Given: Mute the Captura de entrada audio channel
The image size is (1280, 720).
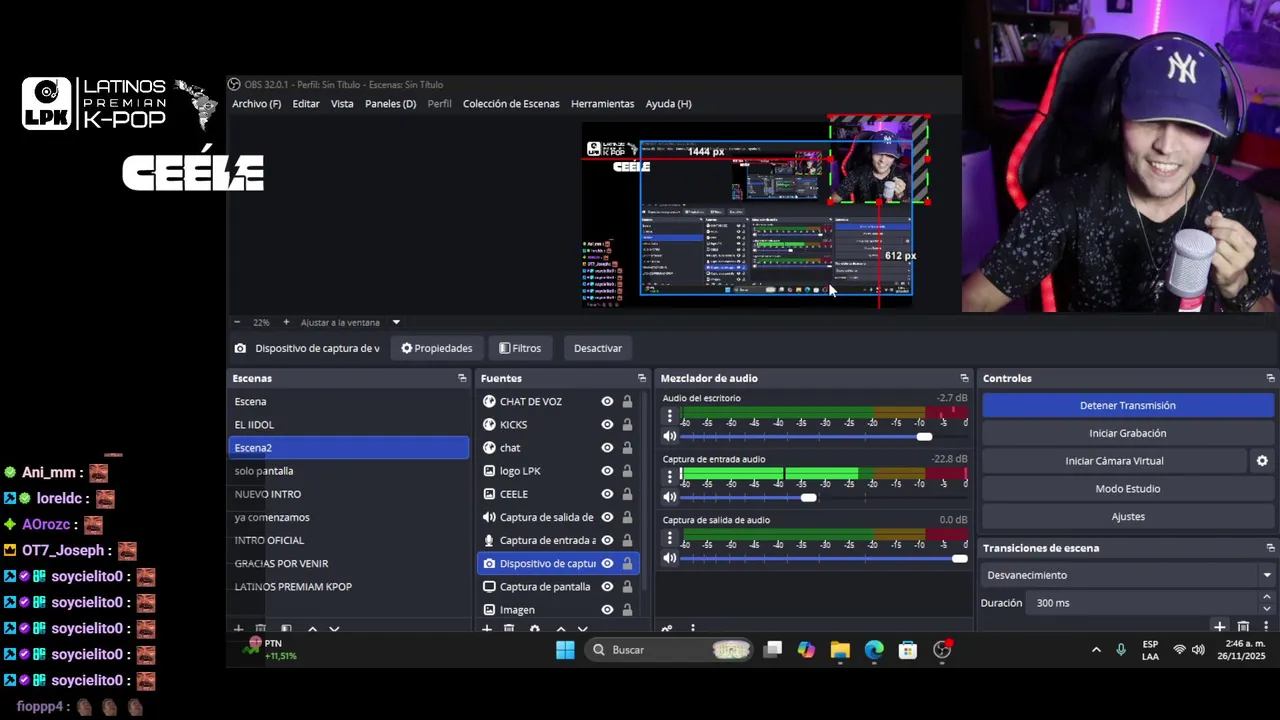Looking at the screenshot, I should click(670, 497).
